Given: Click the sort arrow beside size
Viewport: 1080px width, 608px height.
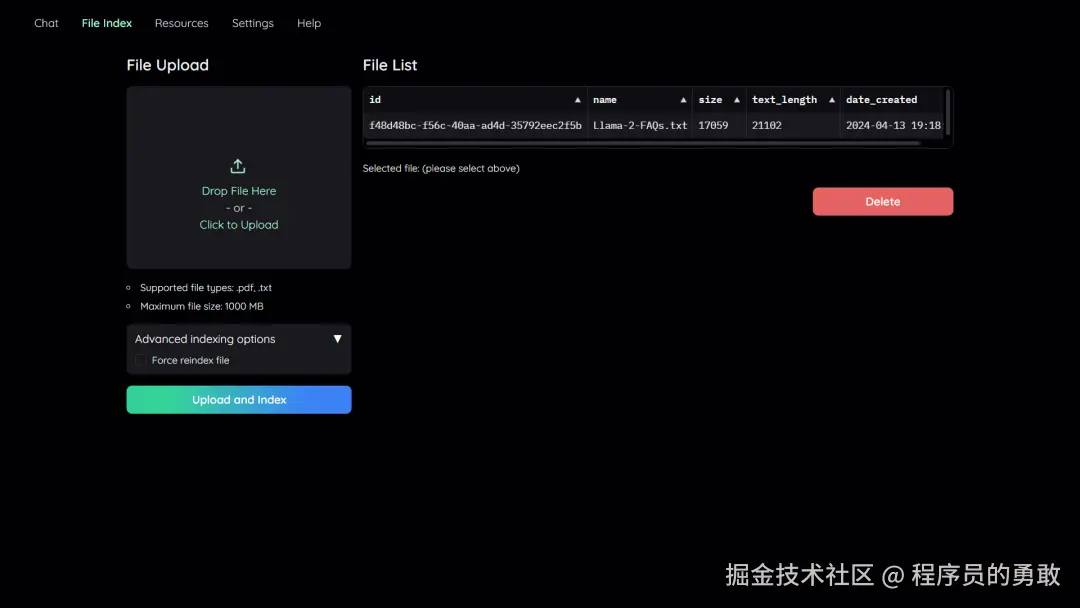Looking at the screenshot, I should pos(737,99).
